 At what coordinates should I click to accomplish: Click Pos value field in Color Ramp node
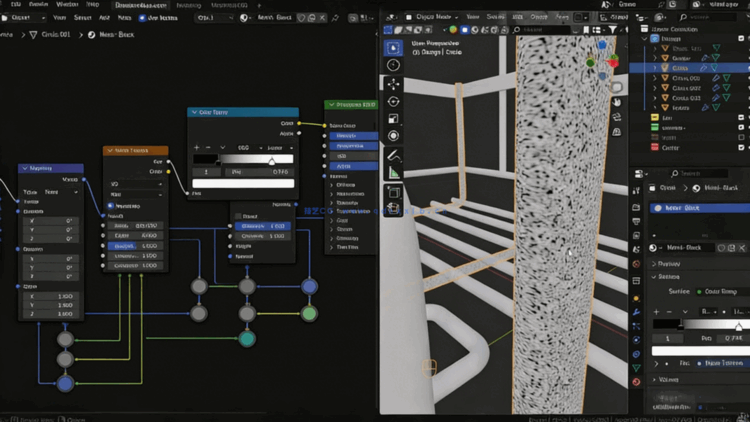pos(260,172)
